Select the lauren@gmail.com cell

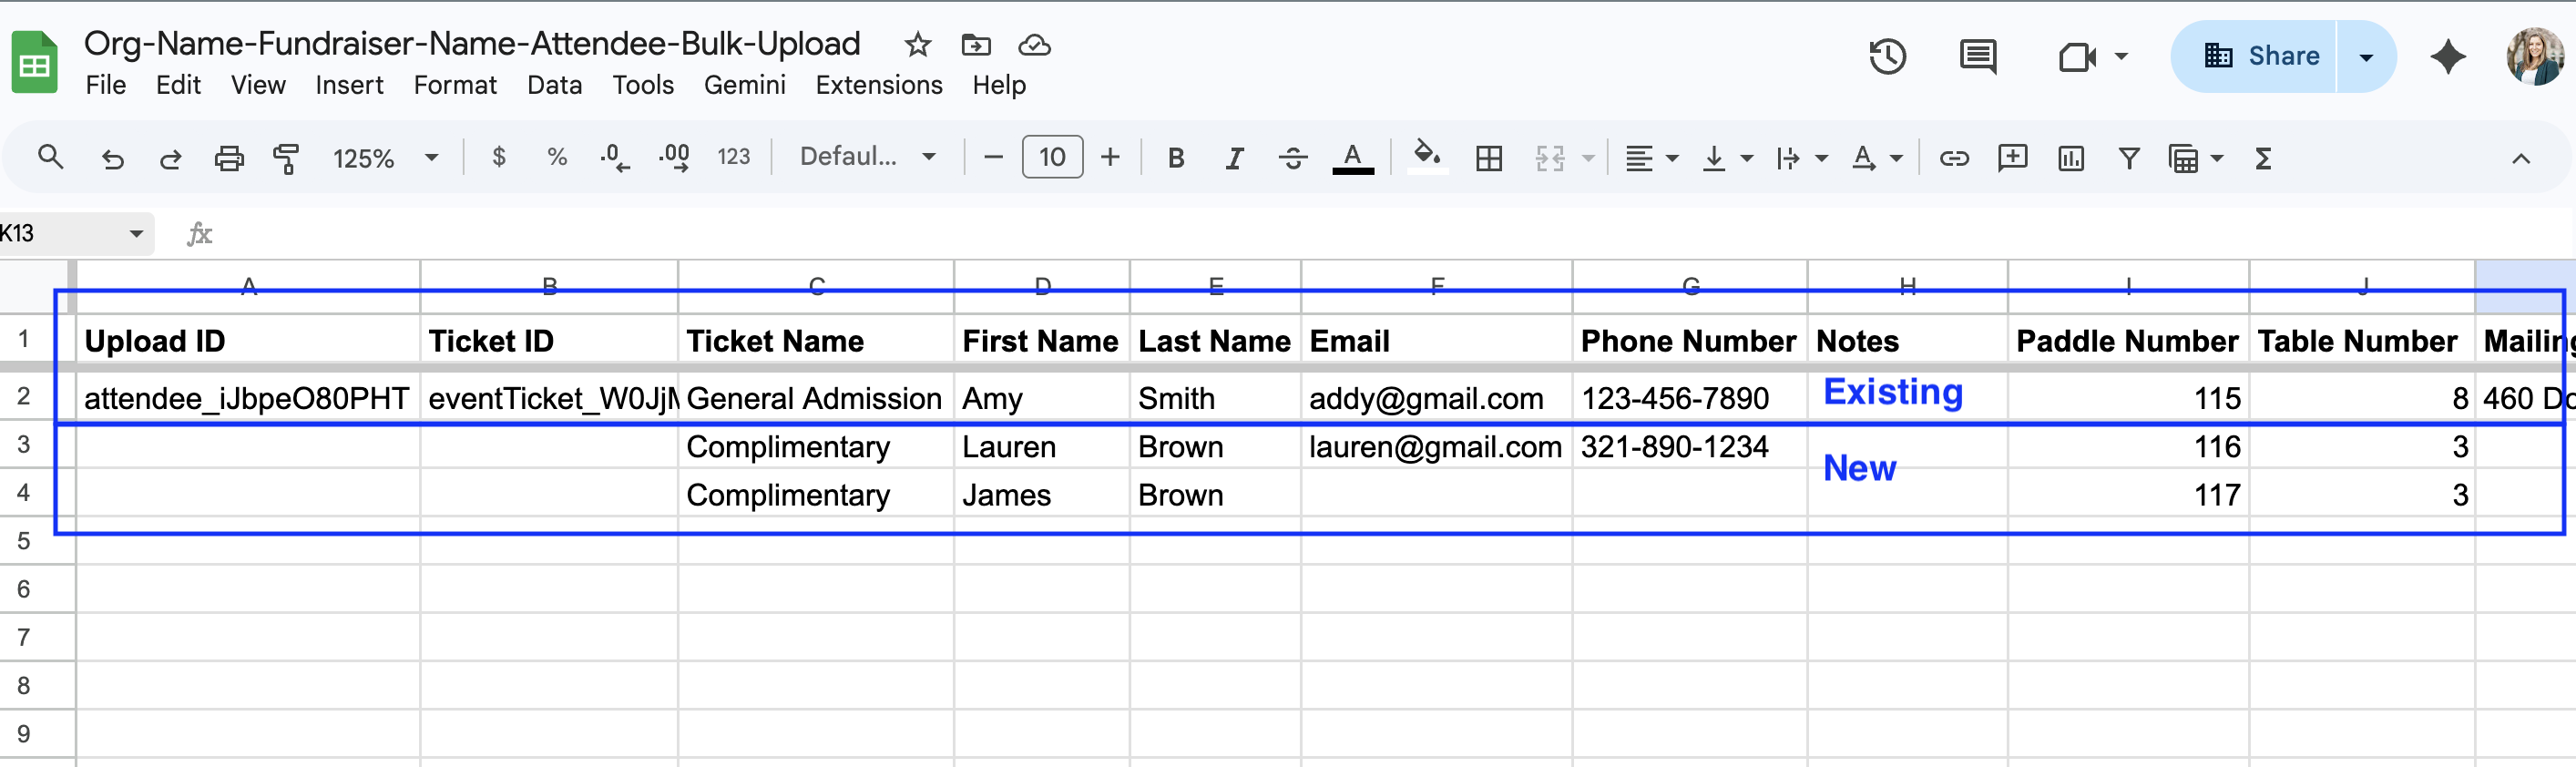click(1435, 447)
